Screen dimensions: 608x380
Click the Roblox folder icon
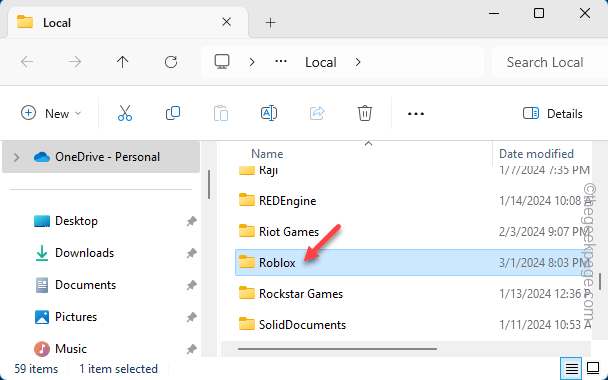click(x=247, y=263)
